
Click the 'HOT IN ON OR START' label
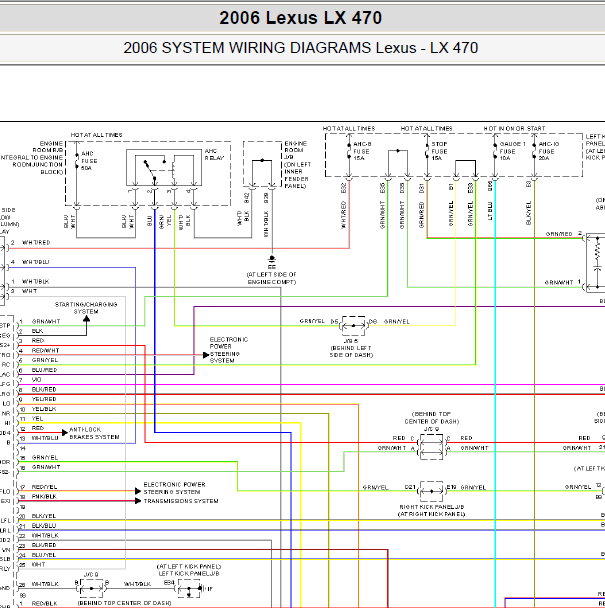(x=514, y=128)
